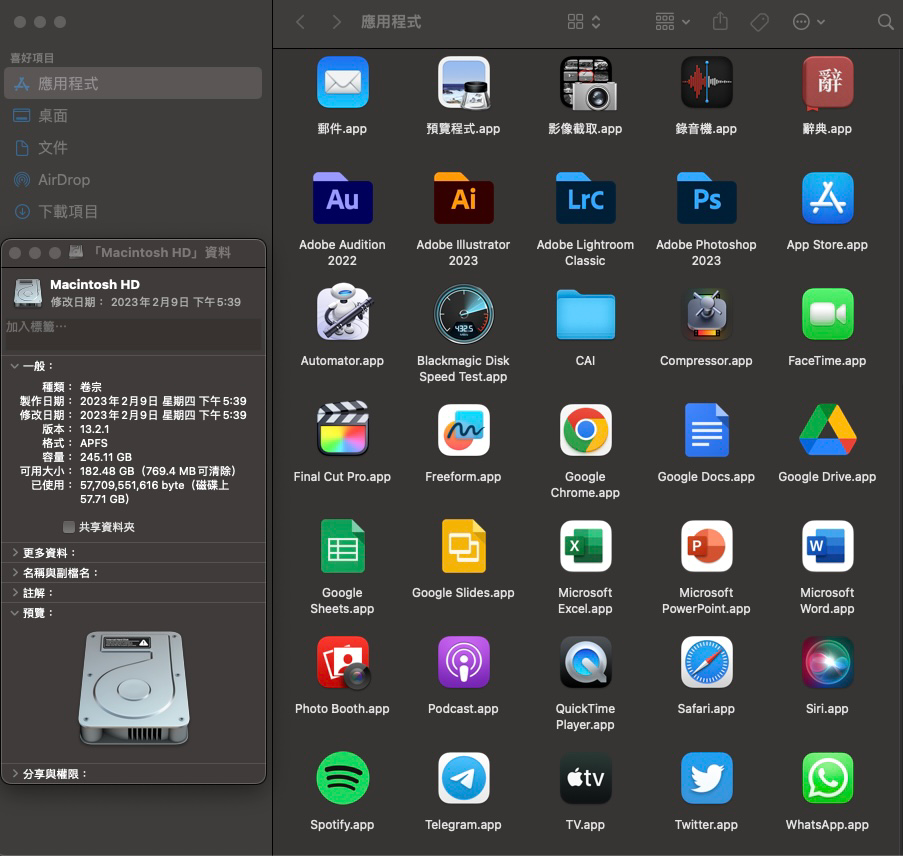Select Adobe Lightroom Classic folder
This screenshot has width=903, height=856.
(x=585, y=198)
